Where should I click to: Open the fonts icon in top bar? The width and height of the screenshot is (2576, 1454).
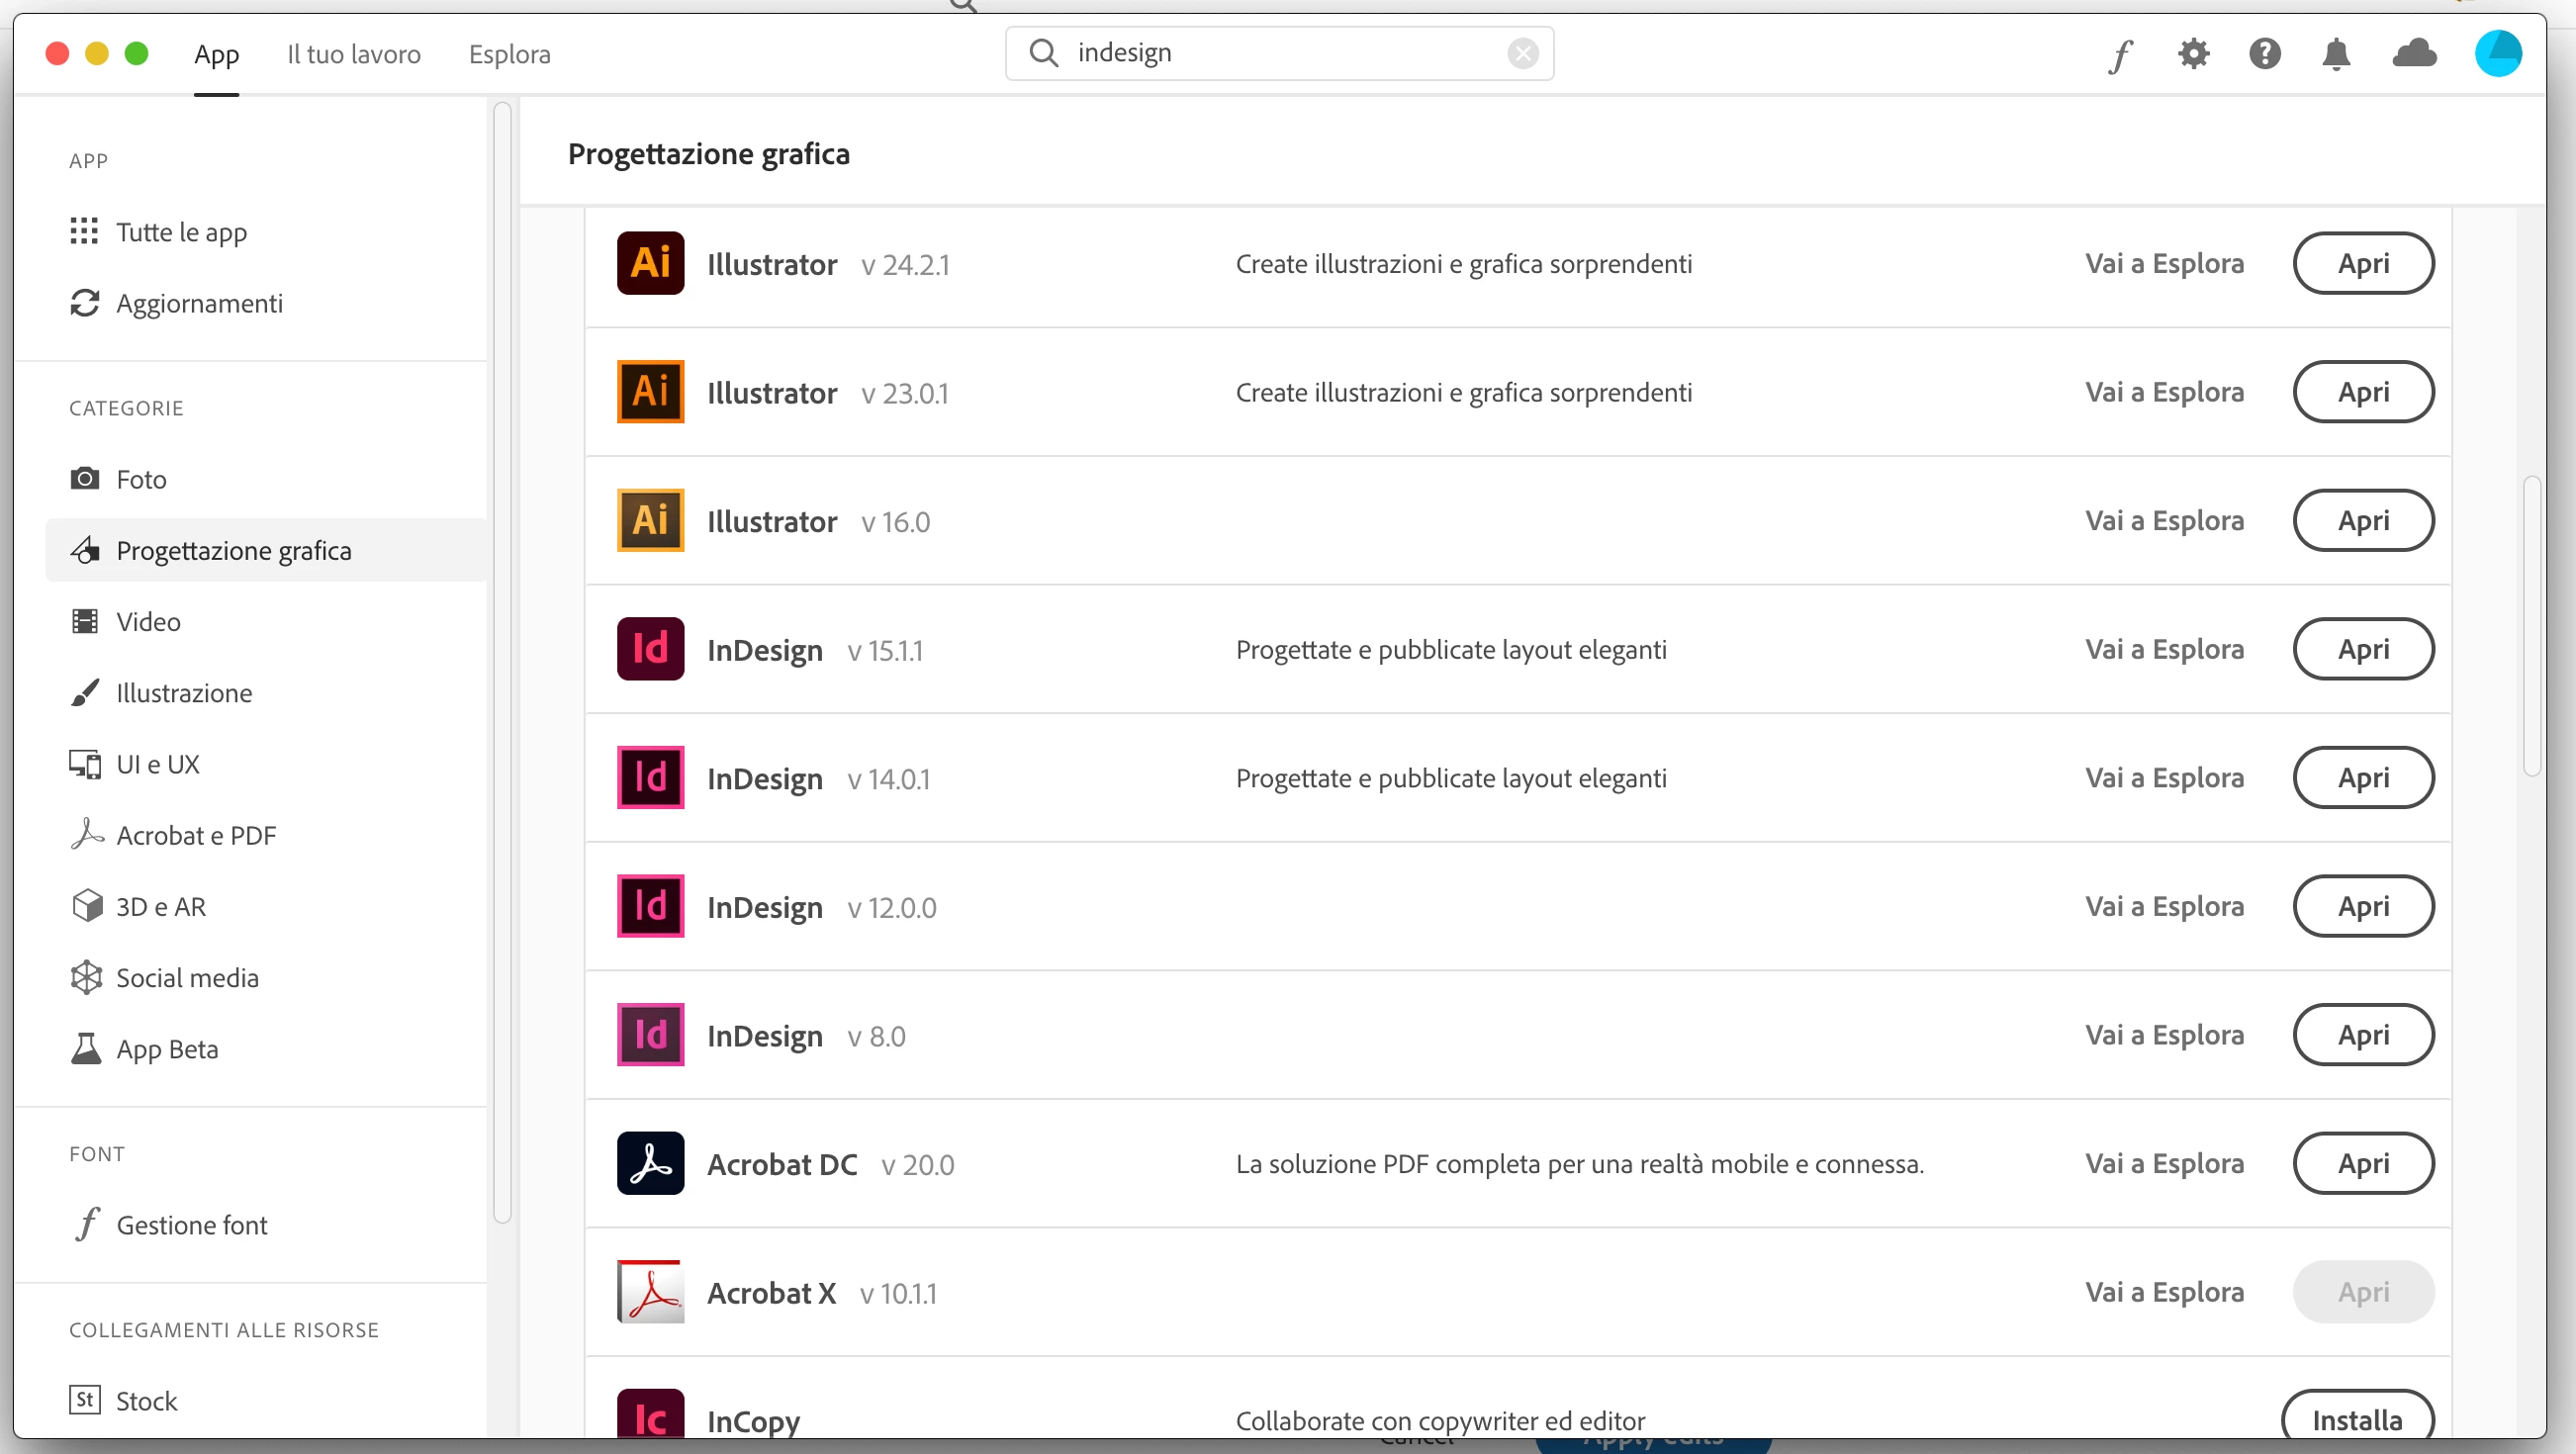(x=2120, y=54)
